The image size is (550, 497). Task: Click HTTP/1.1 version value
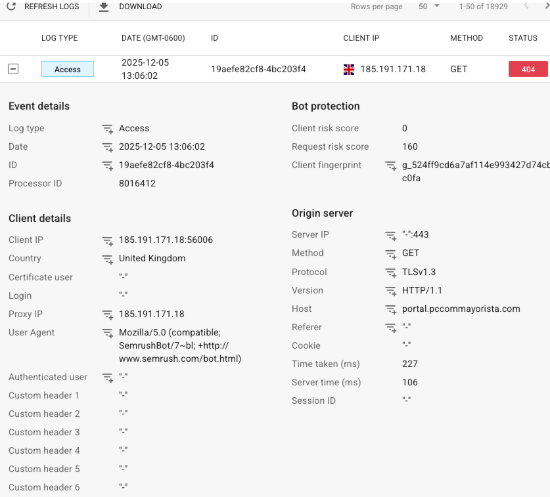(422, 290)
